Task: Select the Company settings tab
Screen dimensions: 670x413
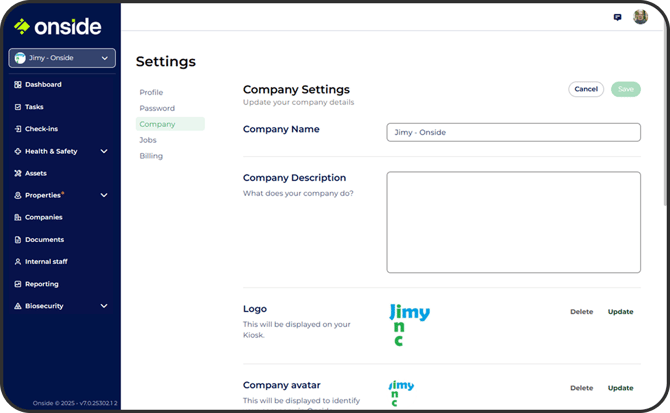Action: click(170, 124)
